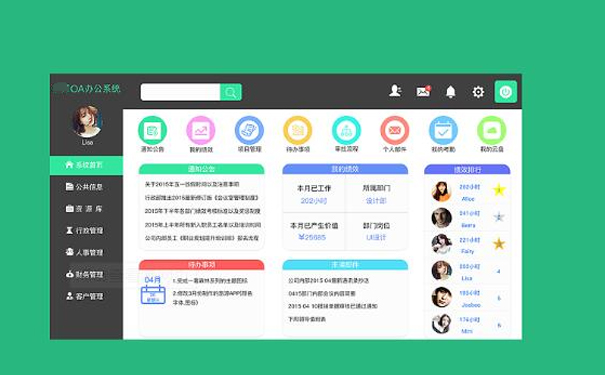Click the 202小时 value under 本月已工作
This screenshot has width=605, height=375.
pyautogui.click(x=314, y=201)
